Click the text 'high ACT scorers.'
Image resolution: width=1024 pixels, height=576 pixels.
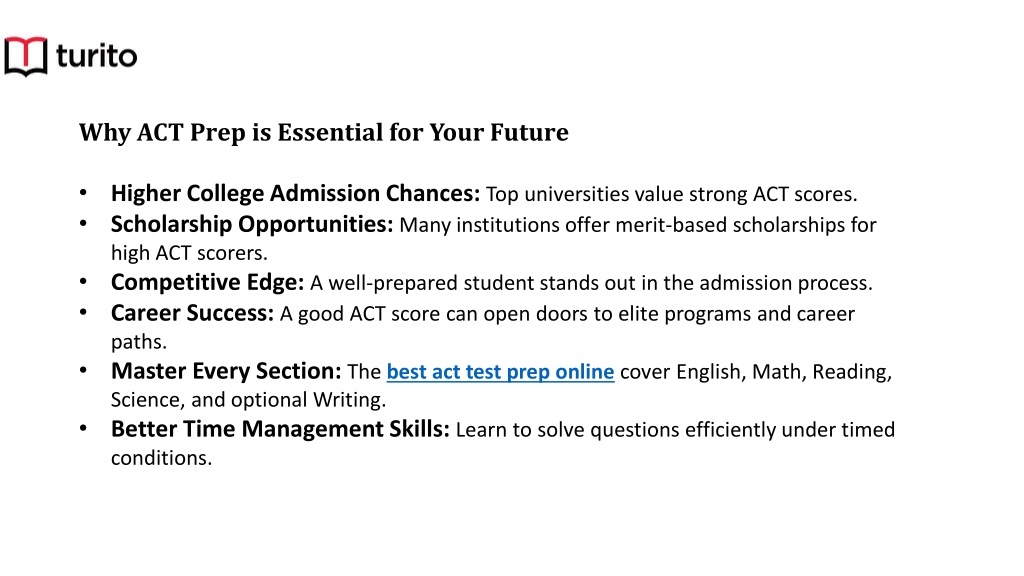pyautogui.click(x=189, y=253)
